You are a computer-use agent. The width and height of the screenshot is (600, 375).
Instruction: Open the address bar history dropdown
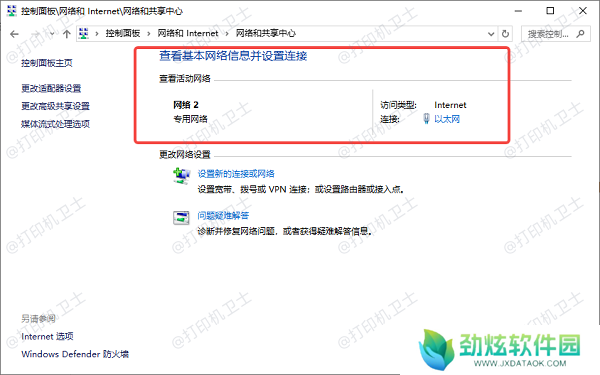coord(491,34)
